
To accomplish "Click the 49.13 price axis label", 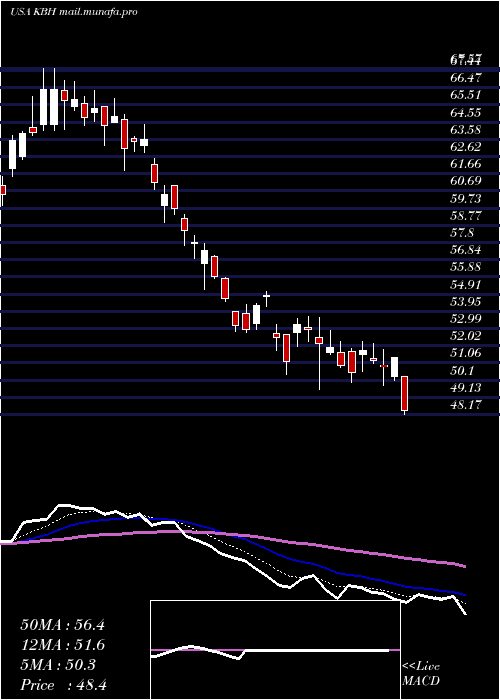I will [x=465, y=388].
